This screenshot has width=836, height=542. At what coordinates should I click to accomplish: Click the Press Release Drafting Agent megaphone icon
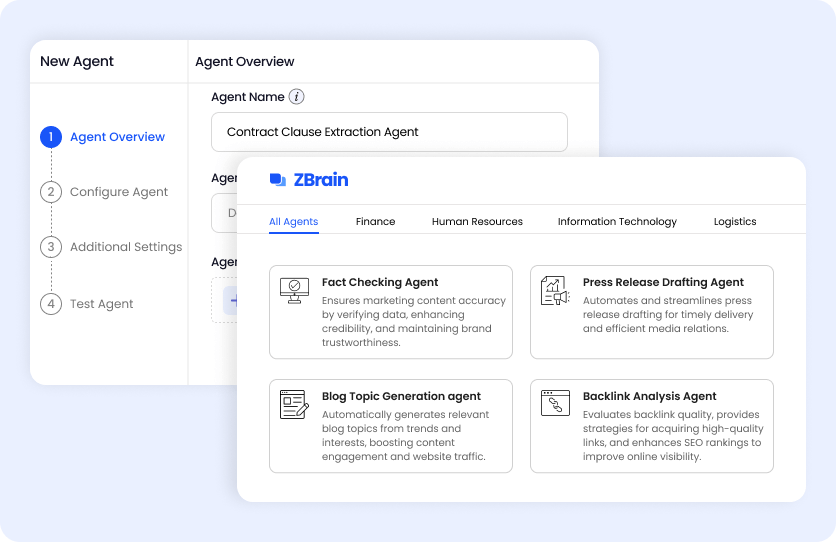pyautogui.click(x=555, y=290)
